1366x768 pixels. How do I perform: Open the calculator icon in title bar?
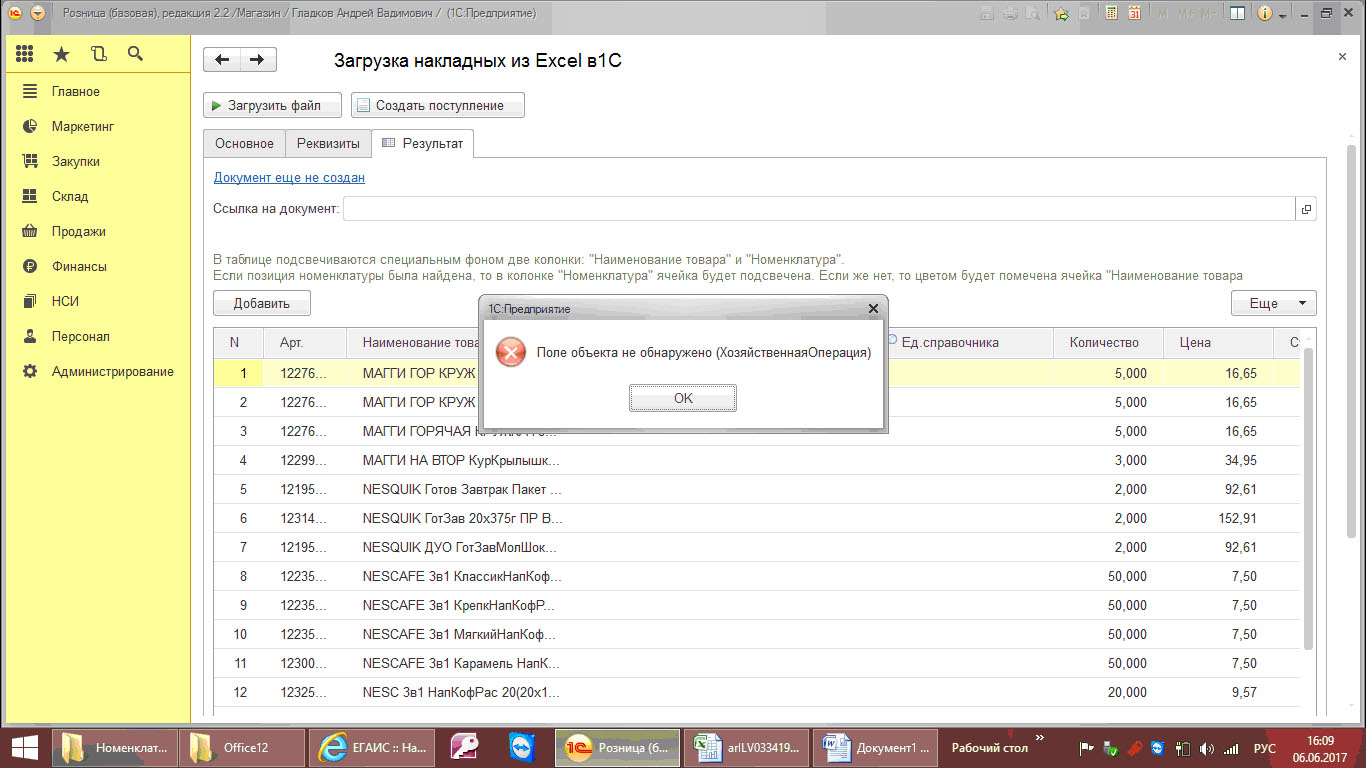coord(1111,14)
